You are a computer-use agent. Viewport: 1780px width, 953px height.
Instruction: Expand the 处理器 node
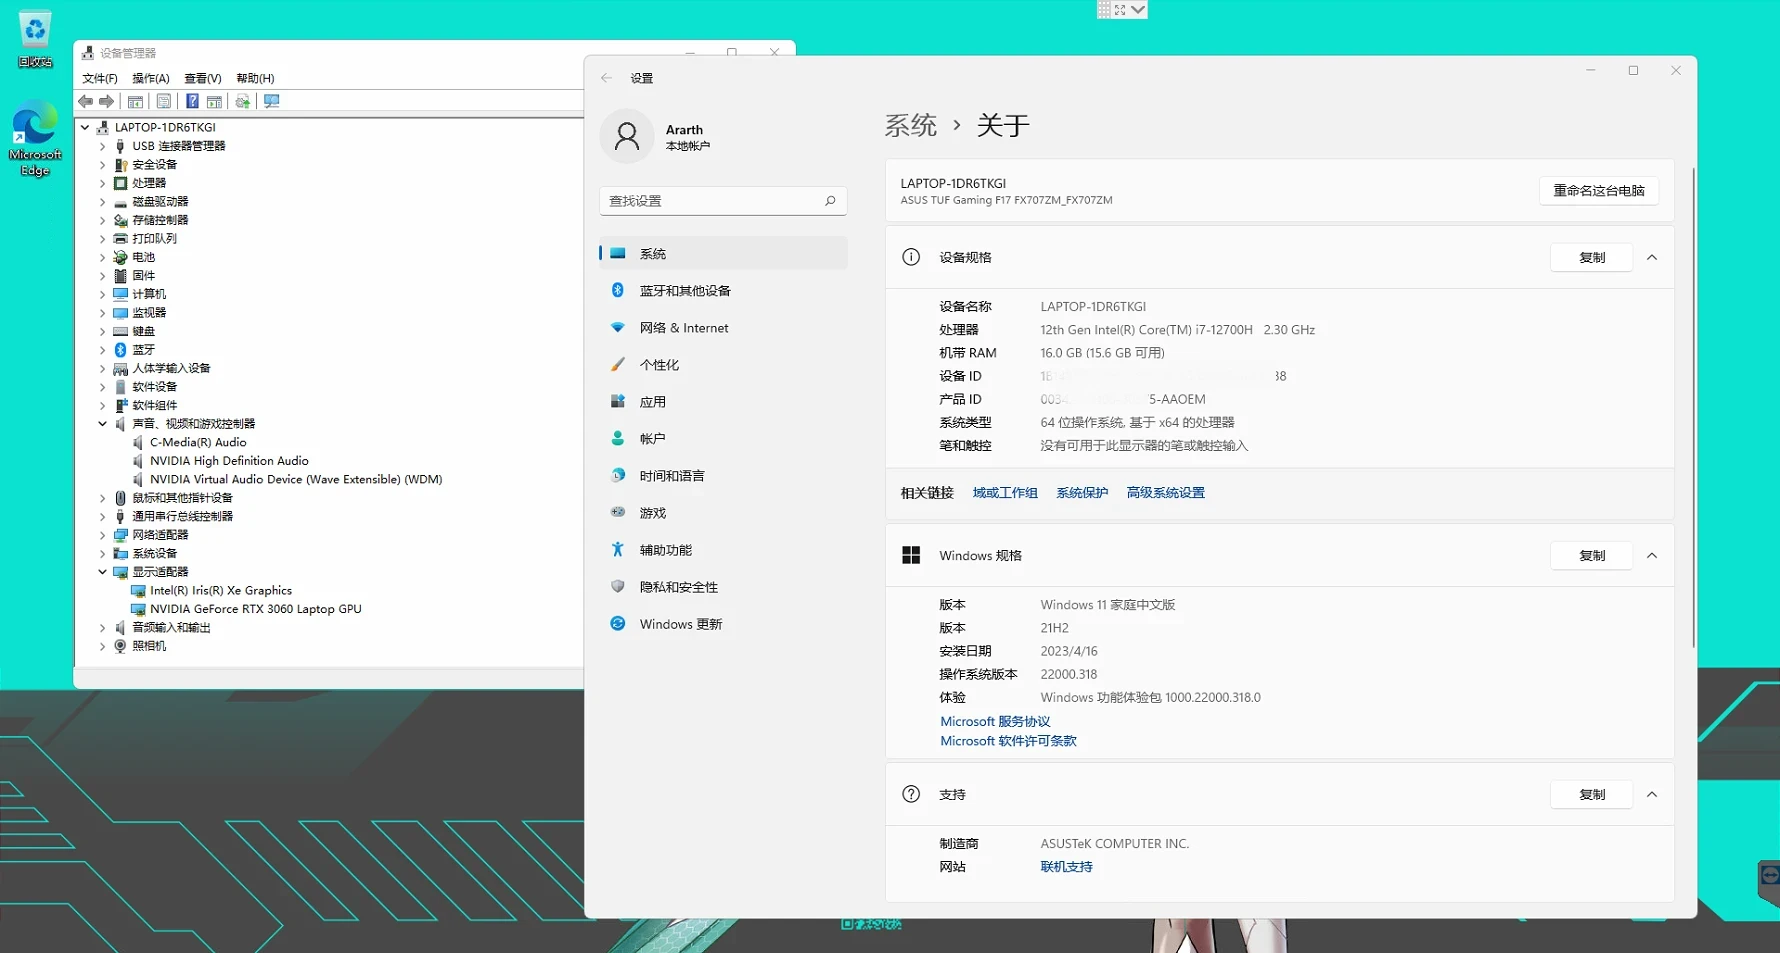102,183
